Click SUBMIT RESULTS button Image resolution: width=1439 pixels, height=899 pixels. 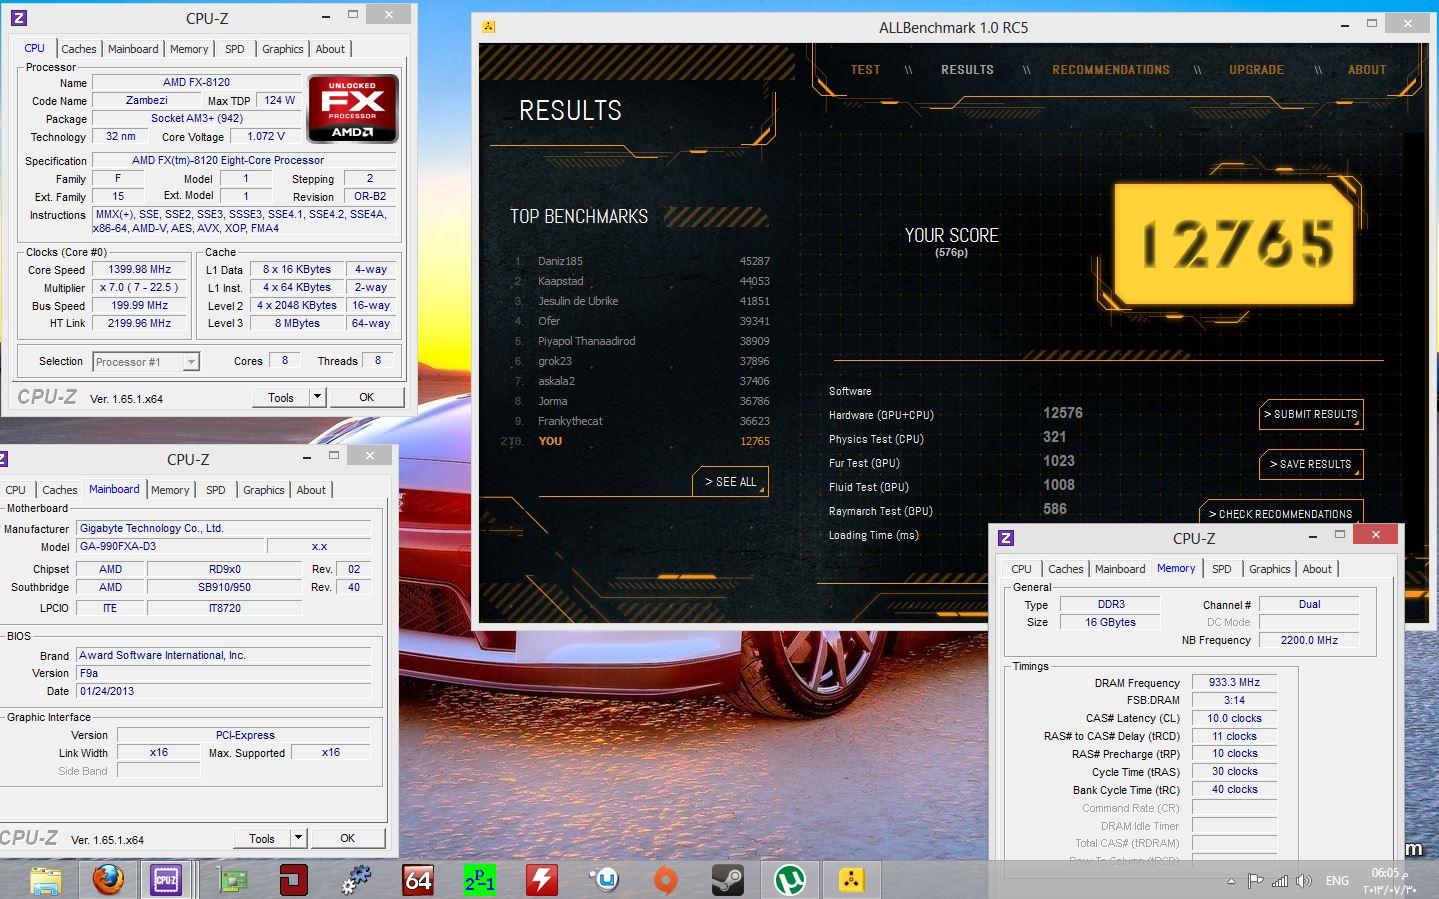tap(1311, 414)
